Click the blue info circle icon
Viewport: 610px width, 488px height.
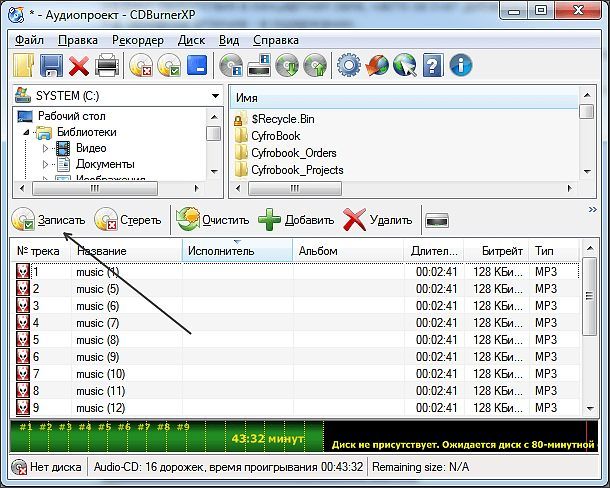tap(461, 65)
